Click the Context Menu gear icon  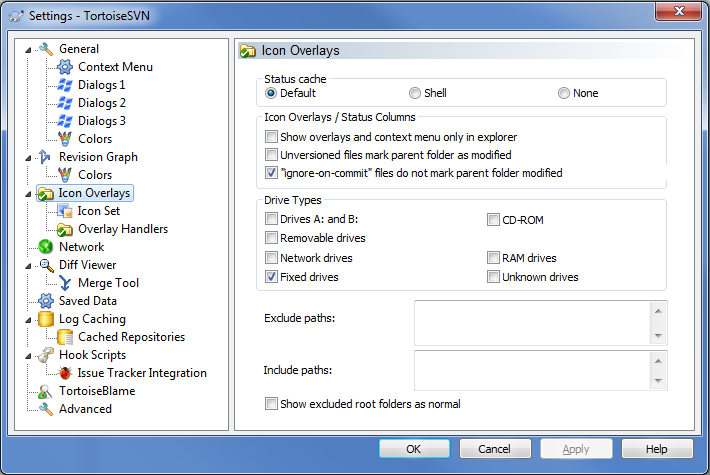[x=65, y=67]
